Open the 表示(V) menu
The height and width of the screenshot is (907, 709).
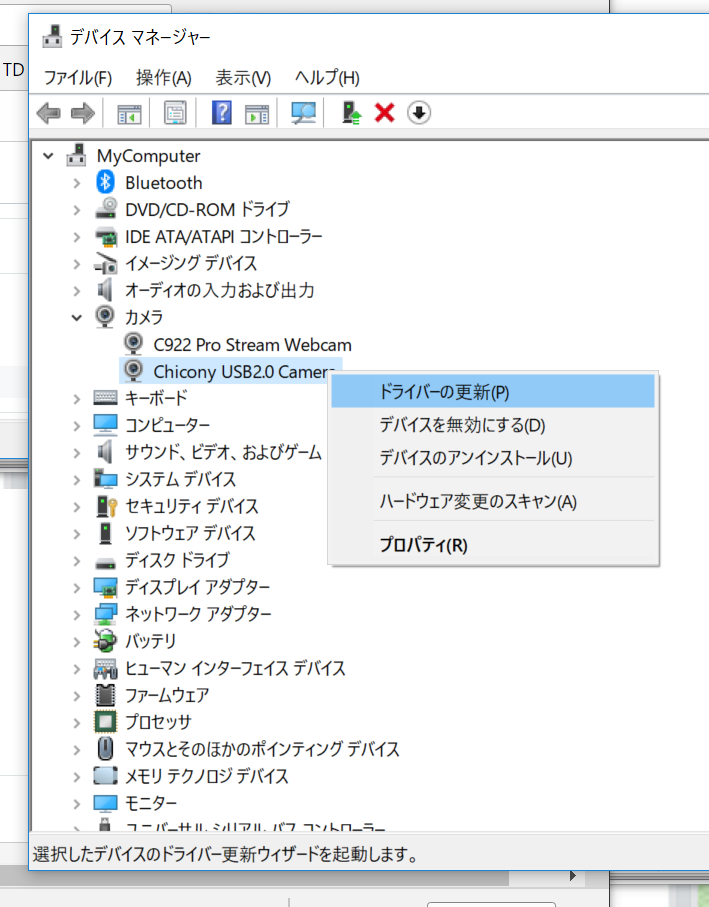click(x=243, y=78)
